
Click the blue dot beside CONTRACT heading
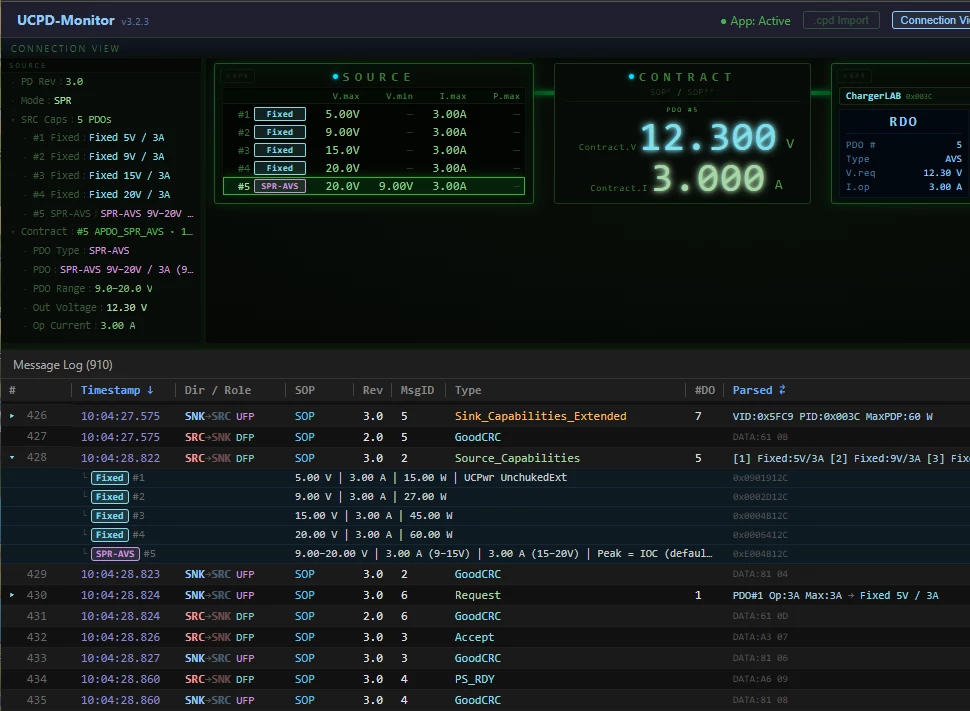631,77
